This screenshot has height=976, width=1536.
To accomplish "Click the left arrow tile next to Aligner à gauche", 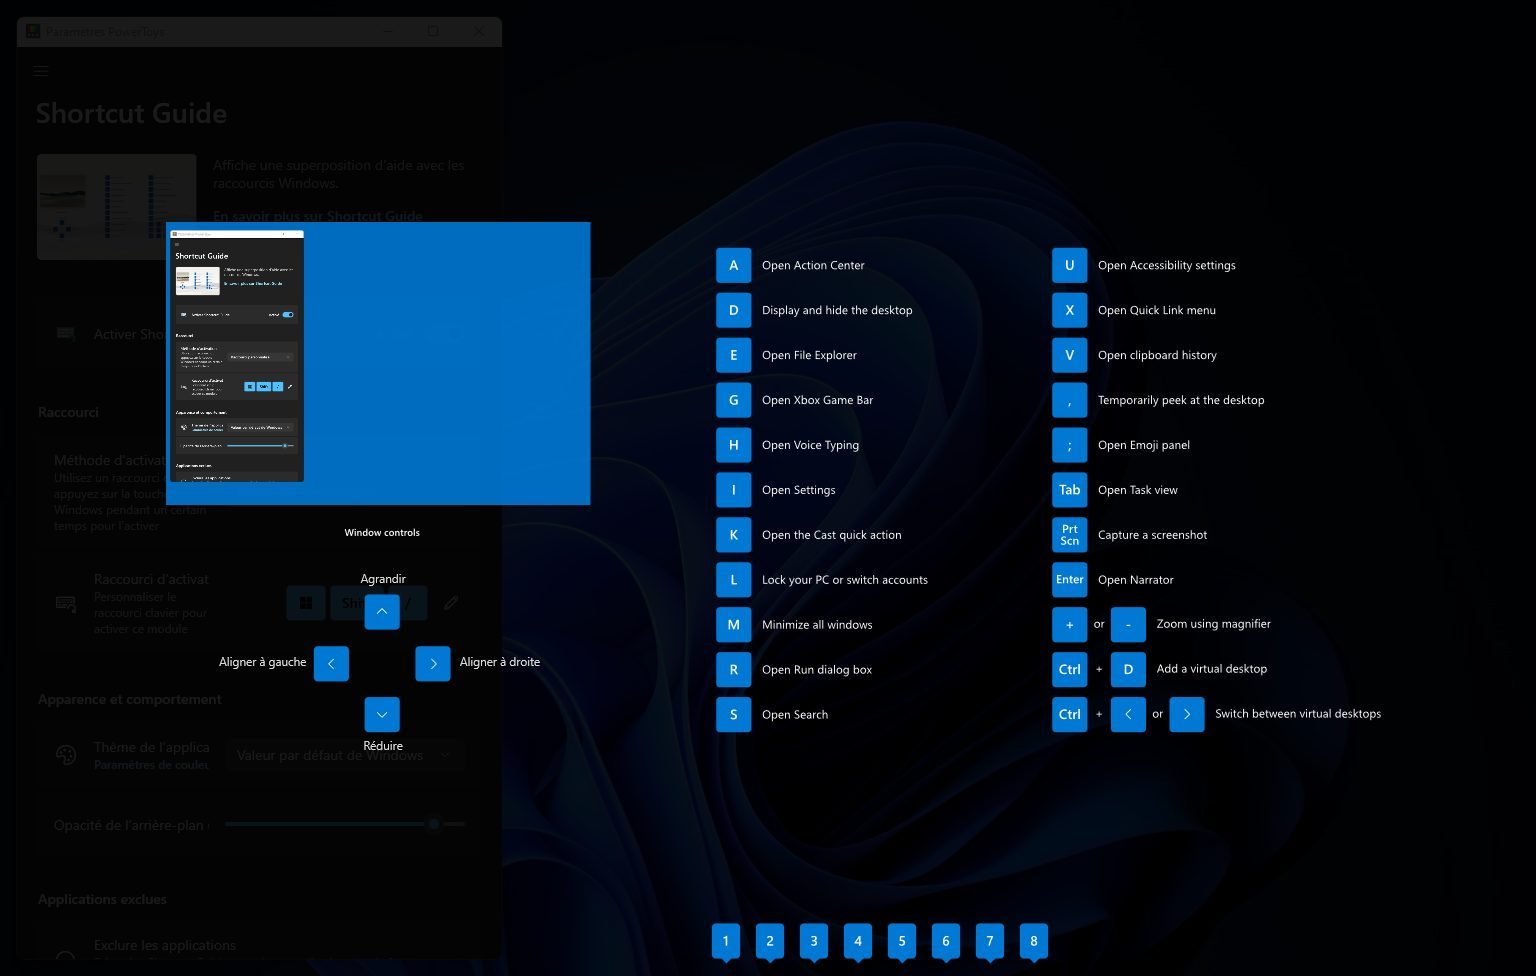I will [331, 663].
